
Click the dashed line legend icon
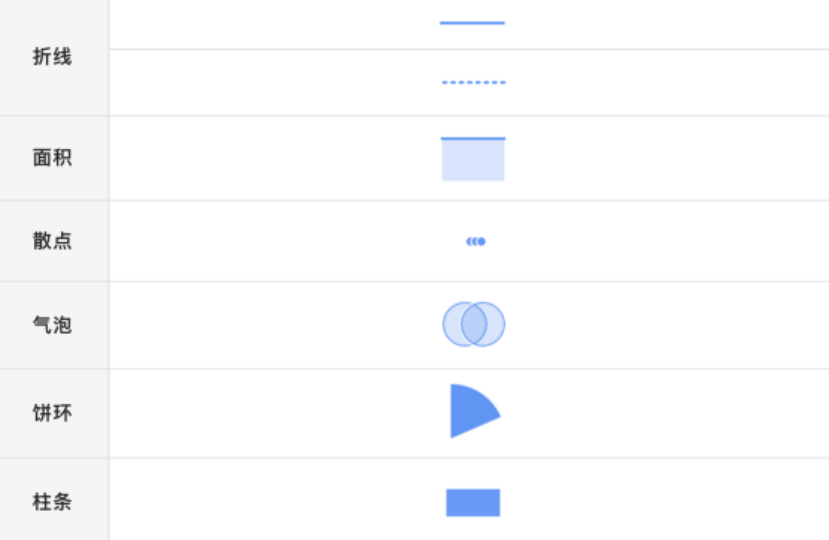pyautogui.click(x=473, y=82)
